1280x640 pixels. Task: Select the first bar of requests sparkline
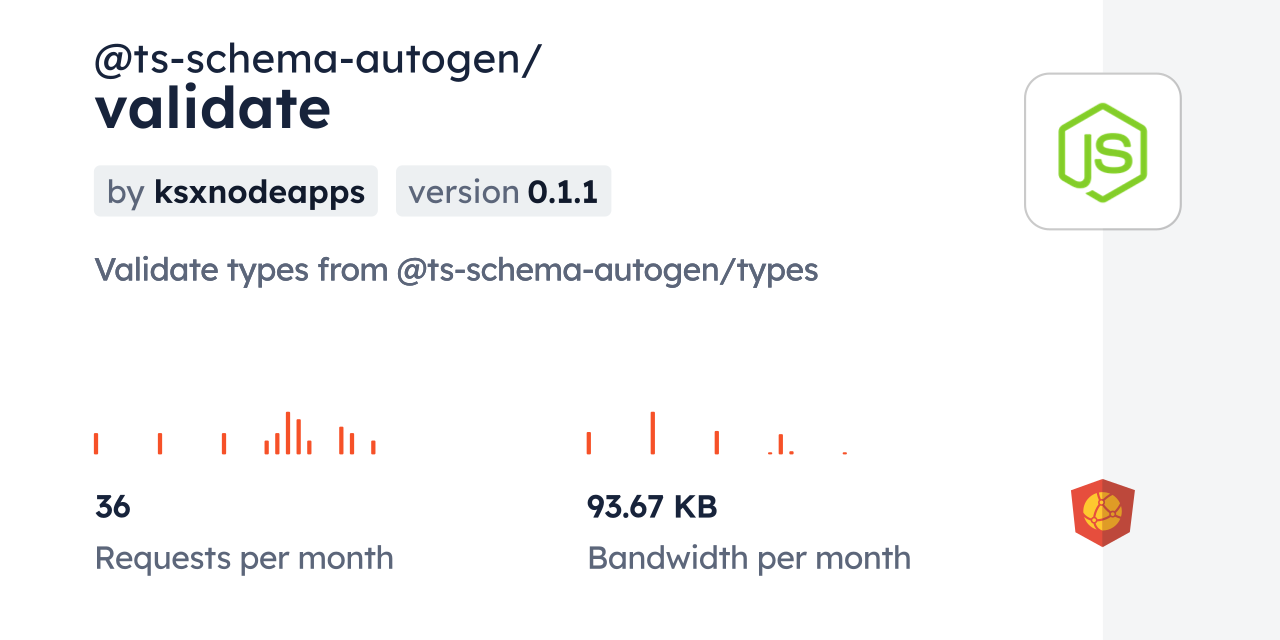[96, 443]
